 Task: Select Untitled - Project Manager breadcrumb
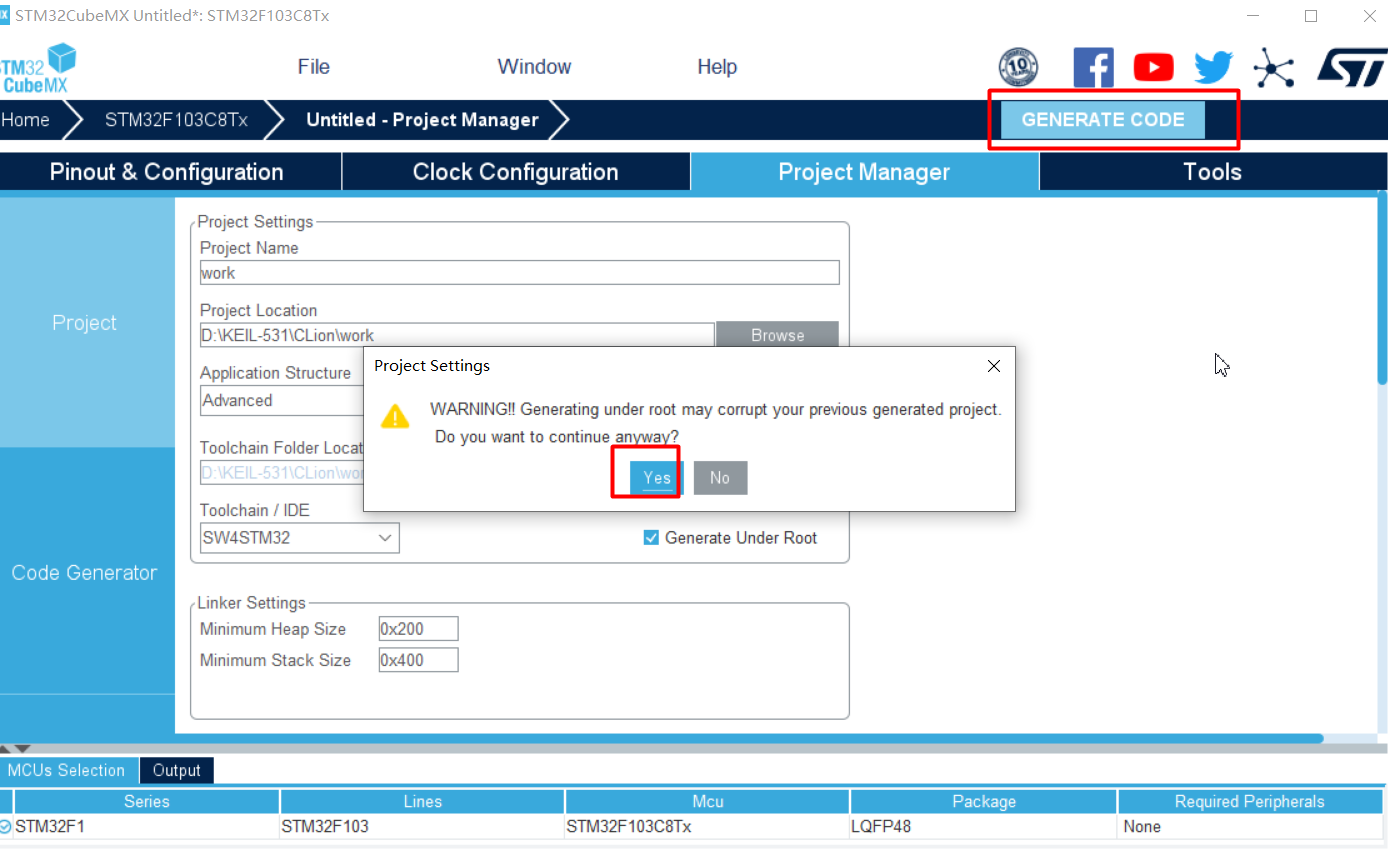click(422, 120)
